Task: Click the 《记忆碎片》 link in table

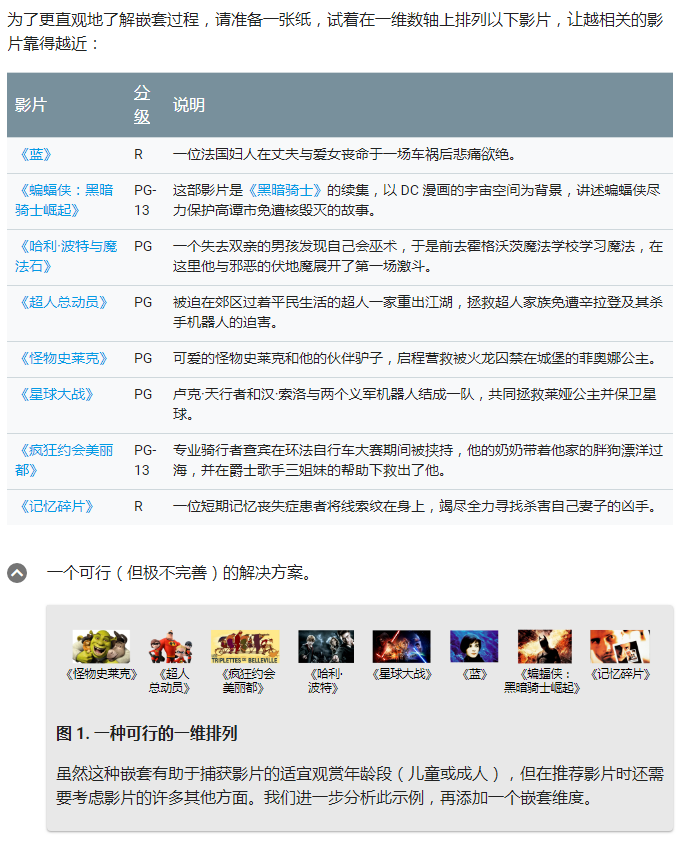Action: [54, 506]
